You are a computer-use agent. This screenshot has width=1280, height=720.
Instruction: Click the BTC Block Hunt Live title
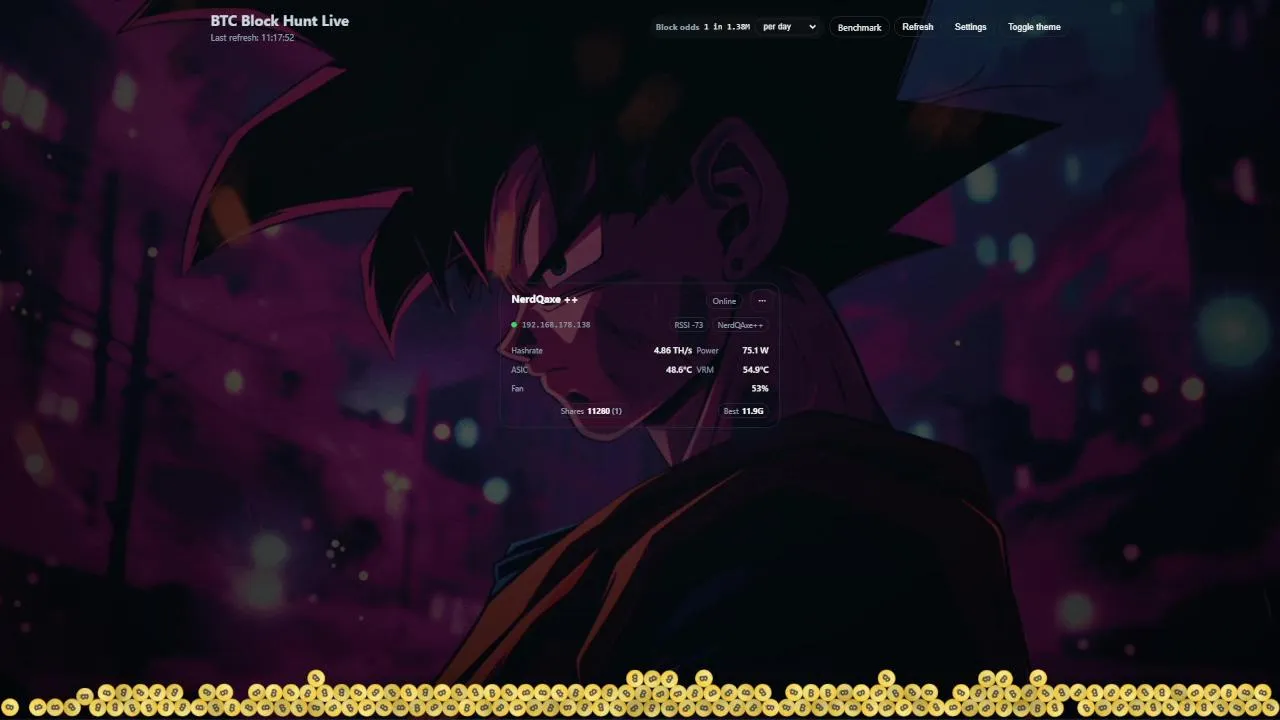[x=280, y=20]
